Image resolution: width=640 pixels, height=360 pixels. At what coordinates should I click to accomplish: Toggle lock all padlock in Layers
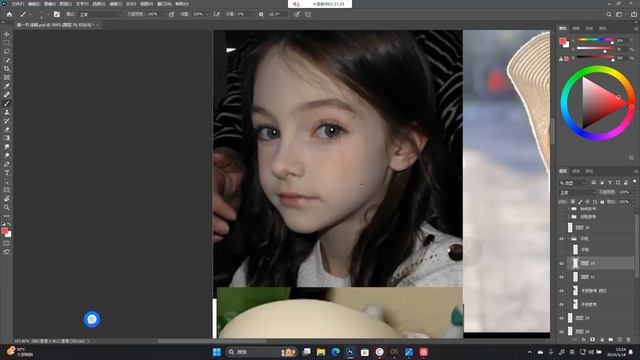[602, 202]
